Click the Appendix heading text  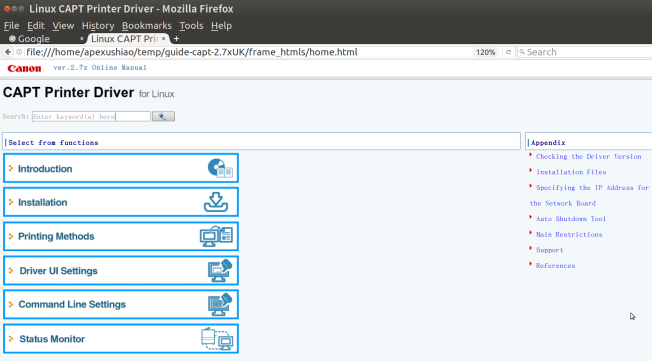tap(548, 143)
